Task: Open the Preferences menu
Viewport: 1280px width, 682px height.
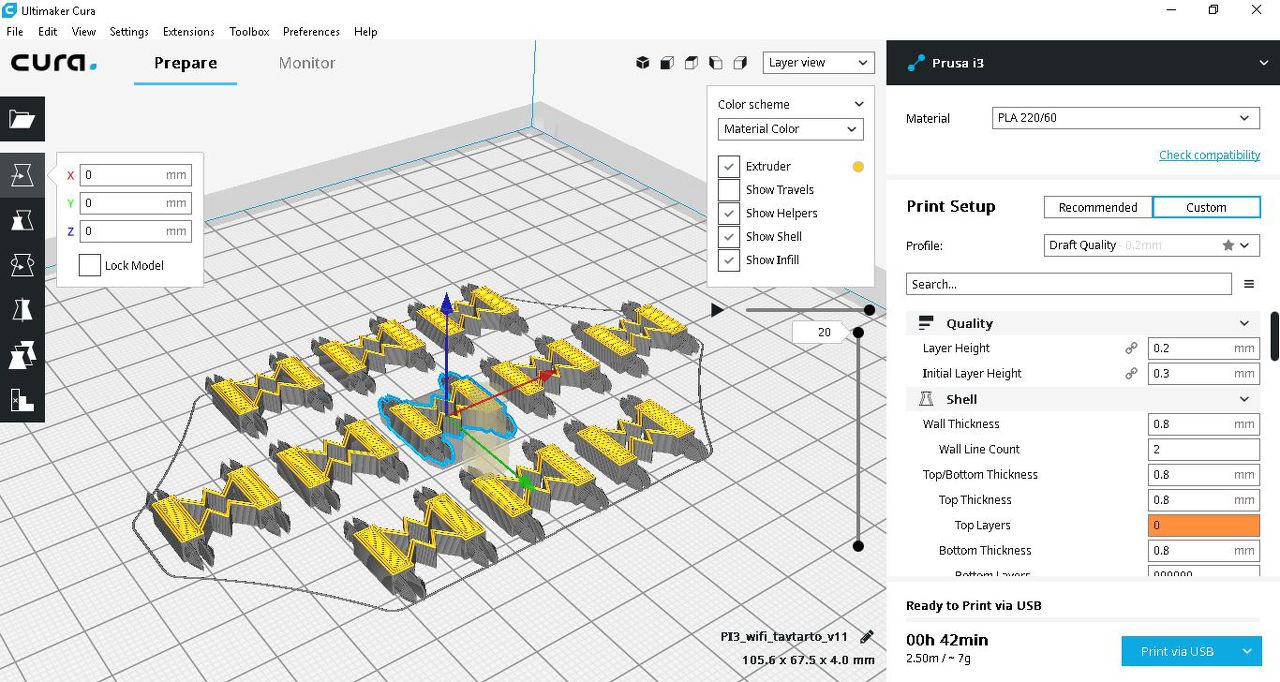Action: coord(312,32)
